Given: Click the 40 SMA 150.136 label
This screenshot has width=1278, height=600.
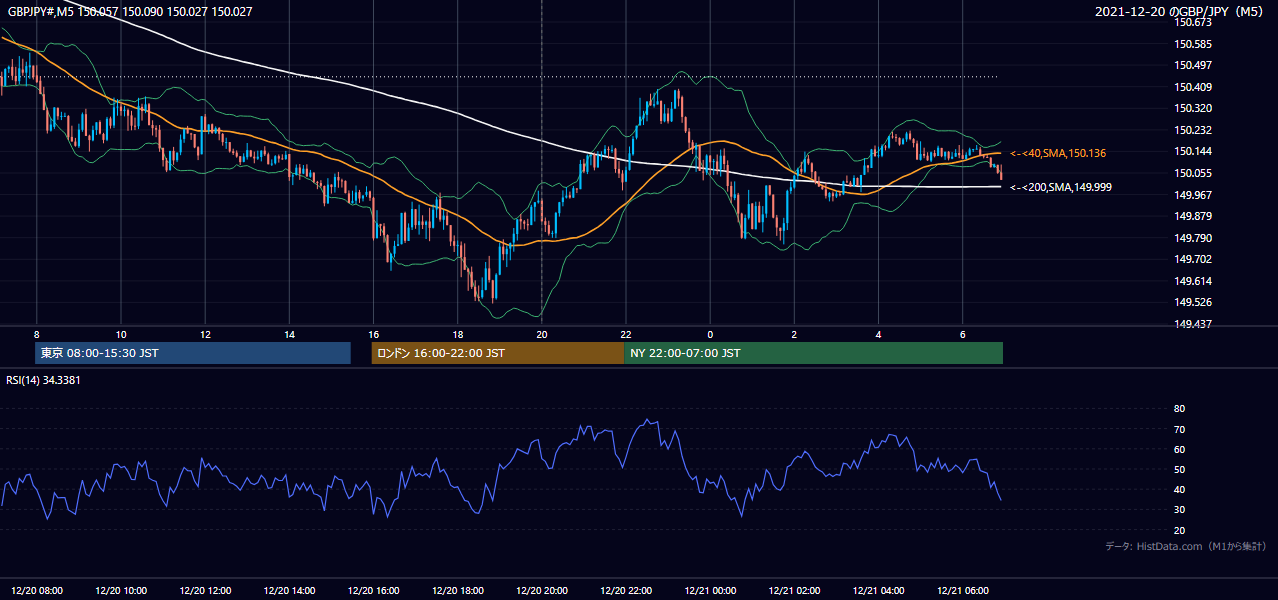Looking at the screenshot, I should point(1058,153).
